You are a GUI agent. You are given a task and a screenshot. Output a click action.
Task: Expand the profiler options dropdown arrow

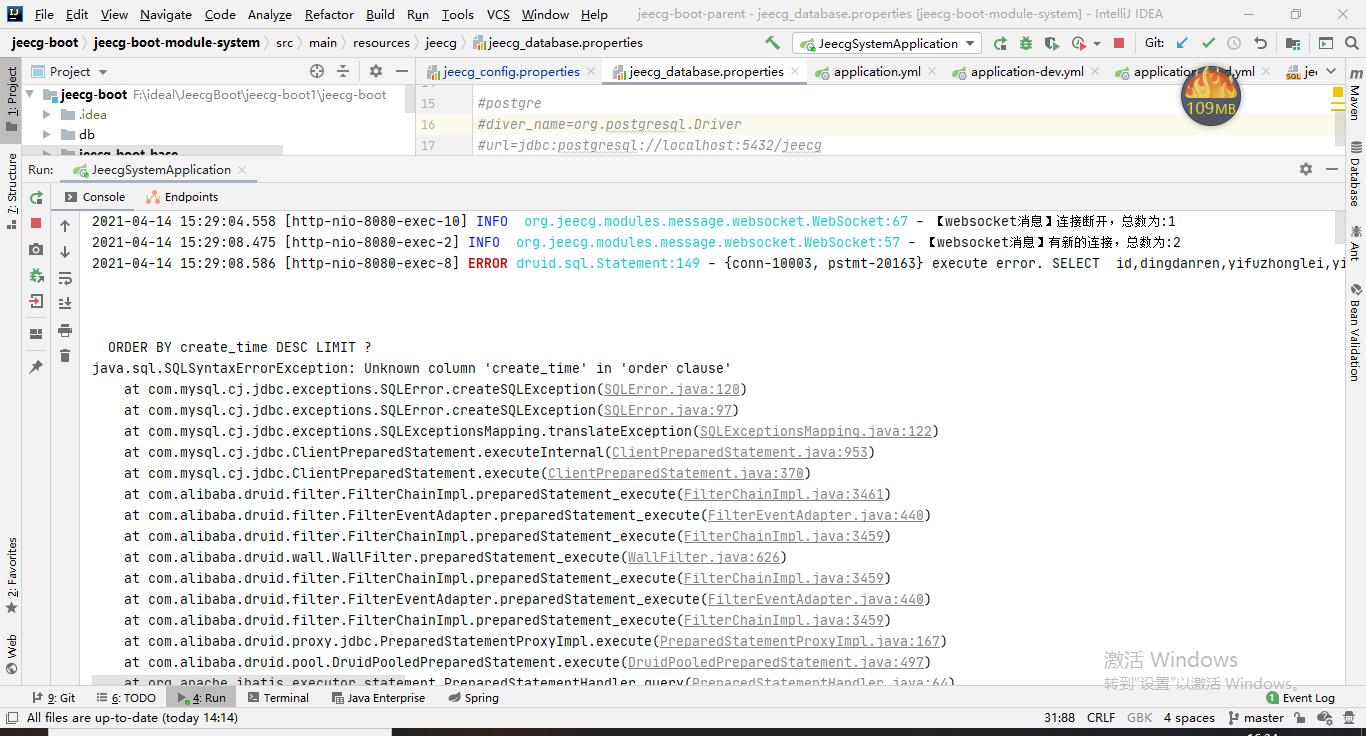(1097, 44)
